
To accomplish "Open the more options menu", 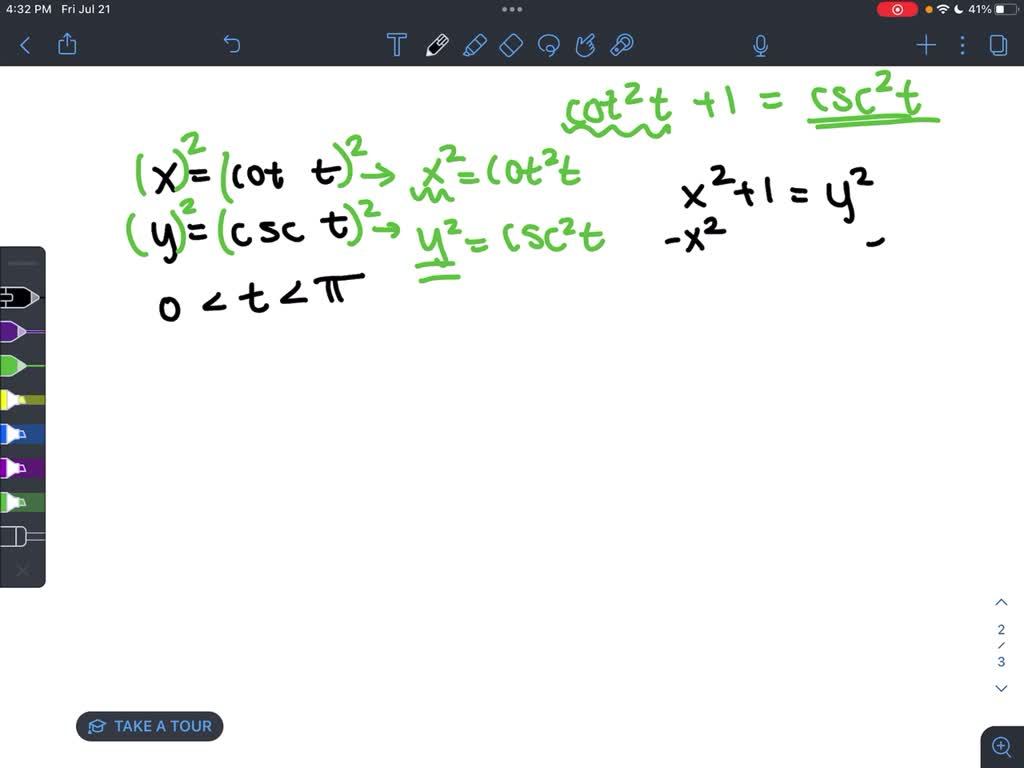I will (x=962, y=44).
